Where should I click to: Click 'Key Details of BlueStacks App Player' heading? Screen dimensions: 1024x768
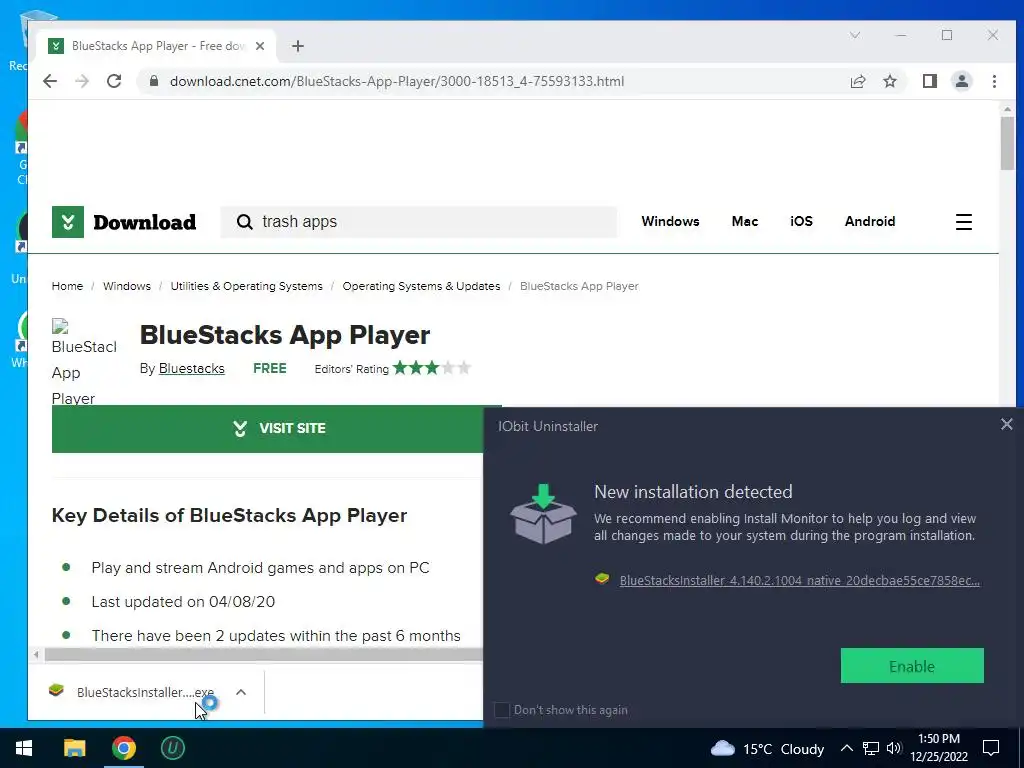229,515
